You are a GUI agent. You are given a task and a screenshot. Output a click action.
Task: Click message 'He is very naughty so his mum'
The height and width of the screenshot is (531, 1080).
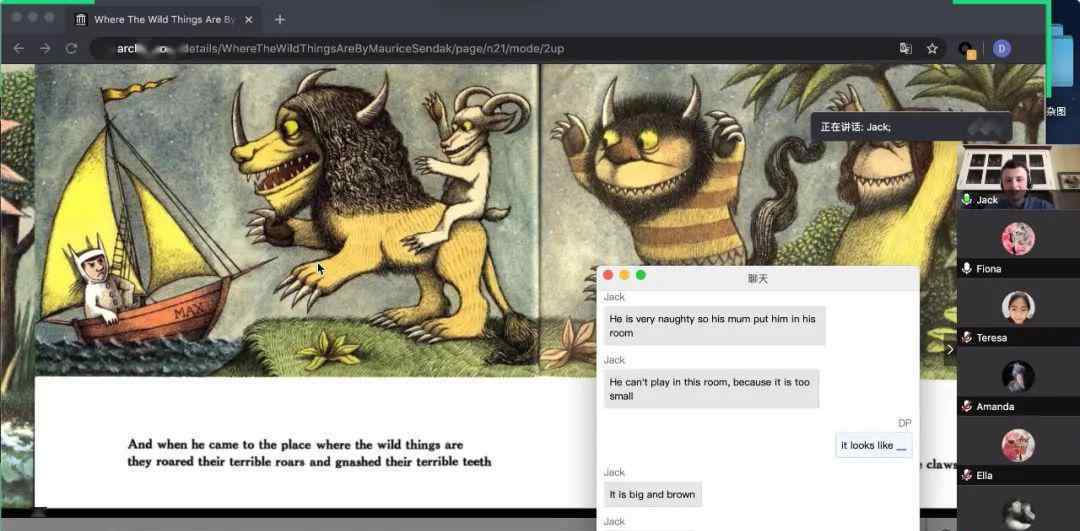point(714,326)
